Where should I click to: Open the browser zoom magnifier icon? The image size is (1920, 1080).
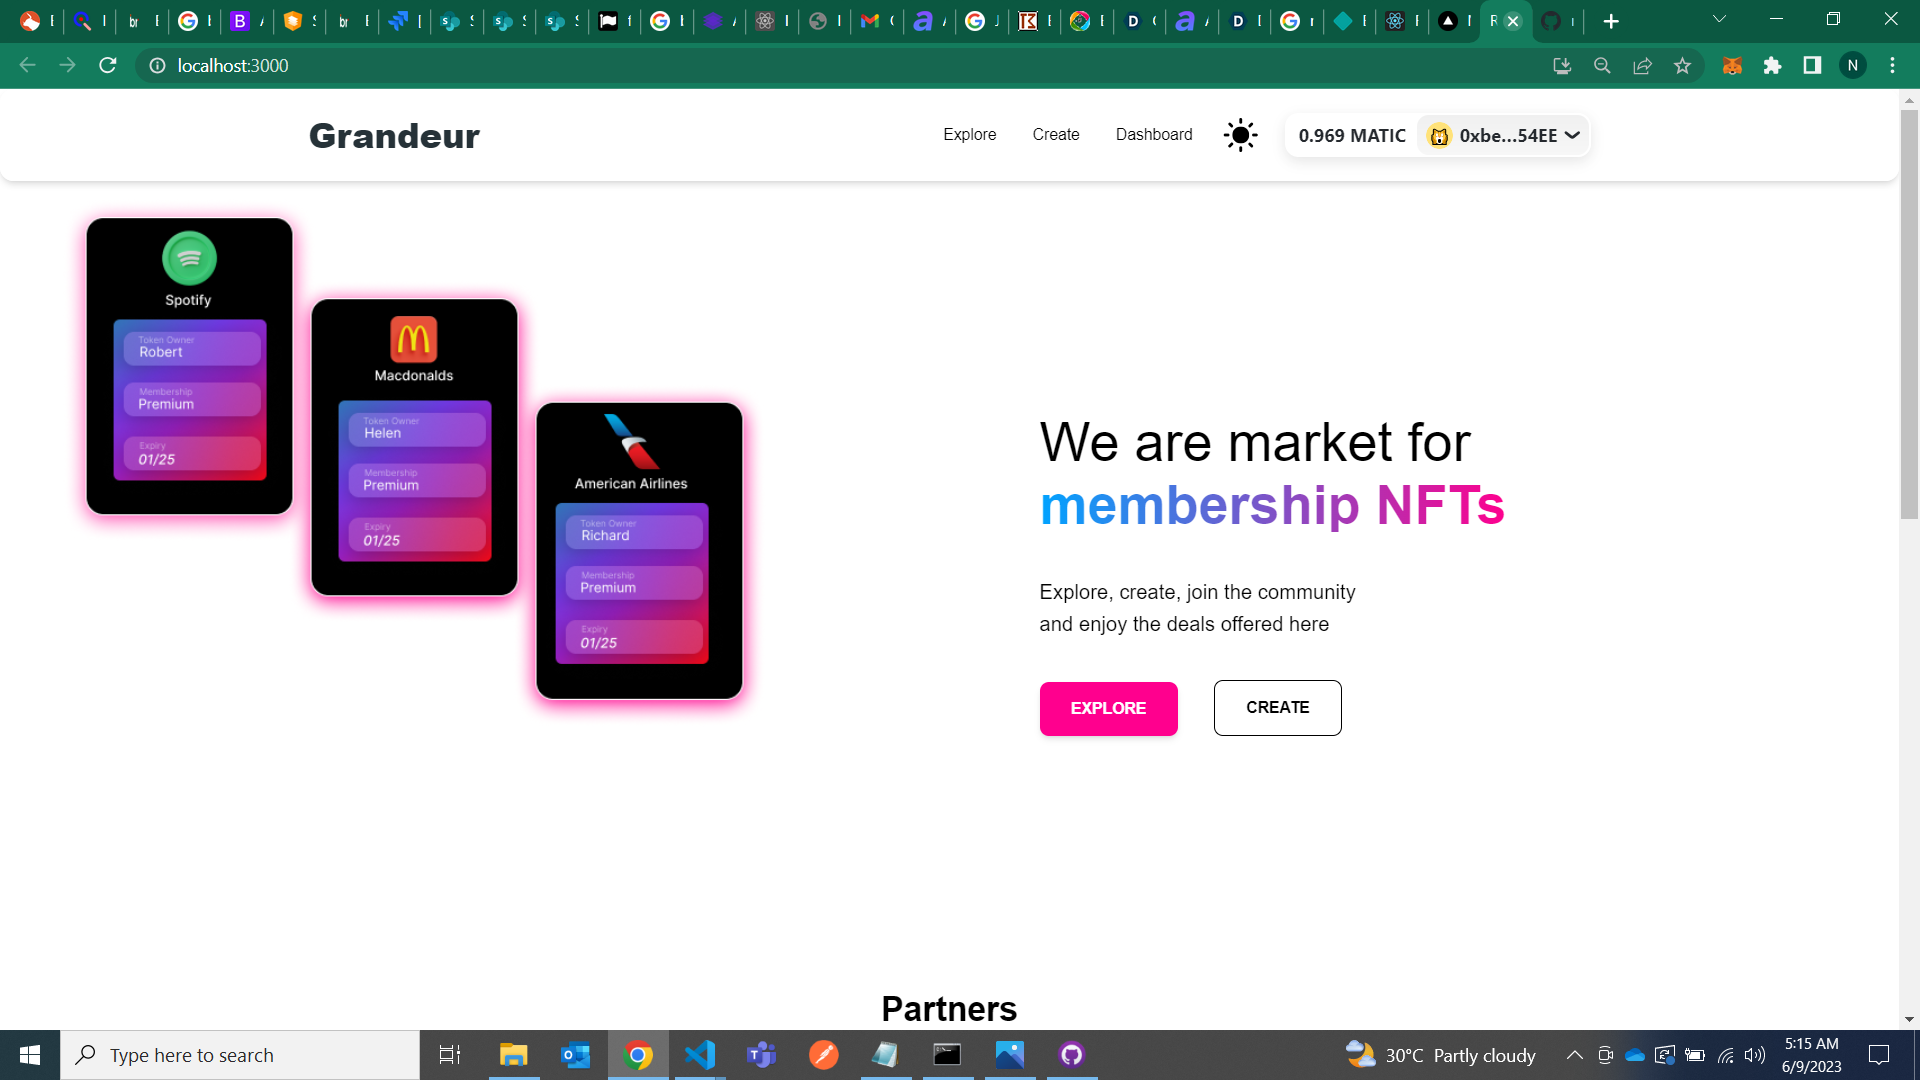(x=1602, y=65)
